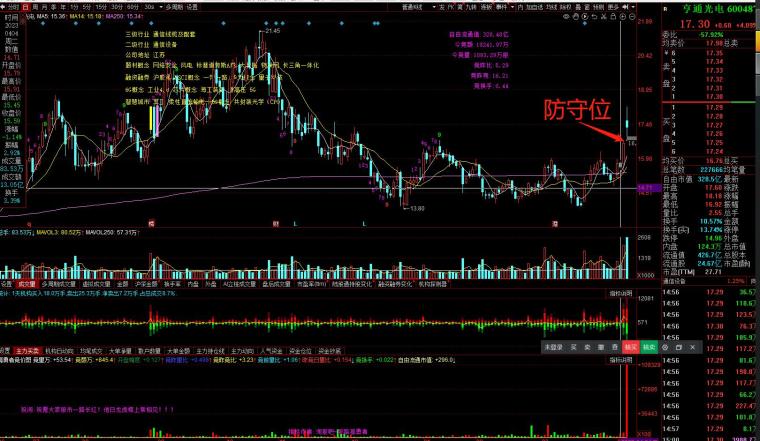Click 多周期 multi-period button

click(174, 7)
